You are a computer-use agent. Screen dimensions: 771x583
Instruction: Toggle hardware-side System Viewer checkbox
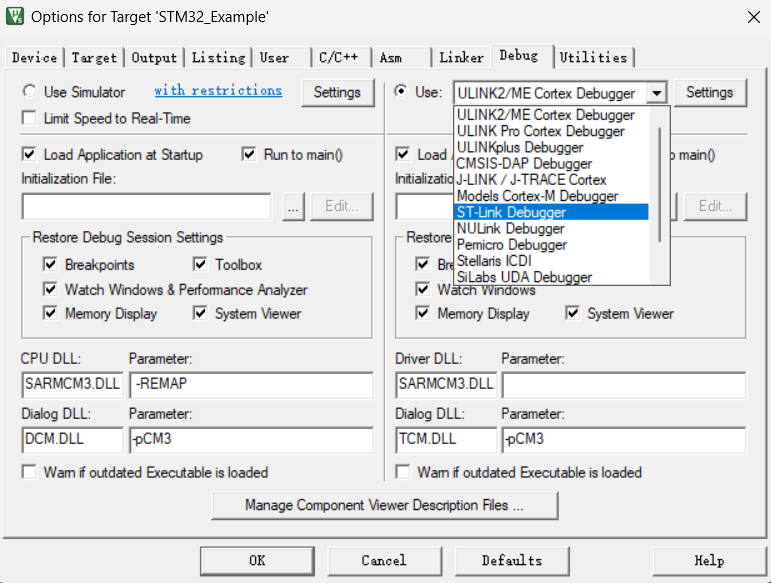pyautogui.click(x=572, y=313)
